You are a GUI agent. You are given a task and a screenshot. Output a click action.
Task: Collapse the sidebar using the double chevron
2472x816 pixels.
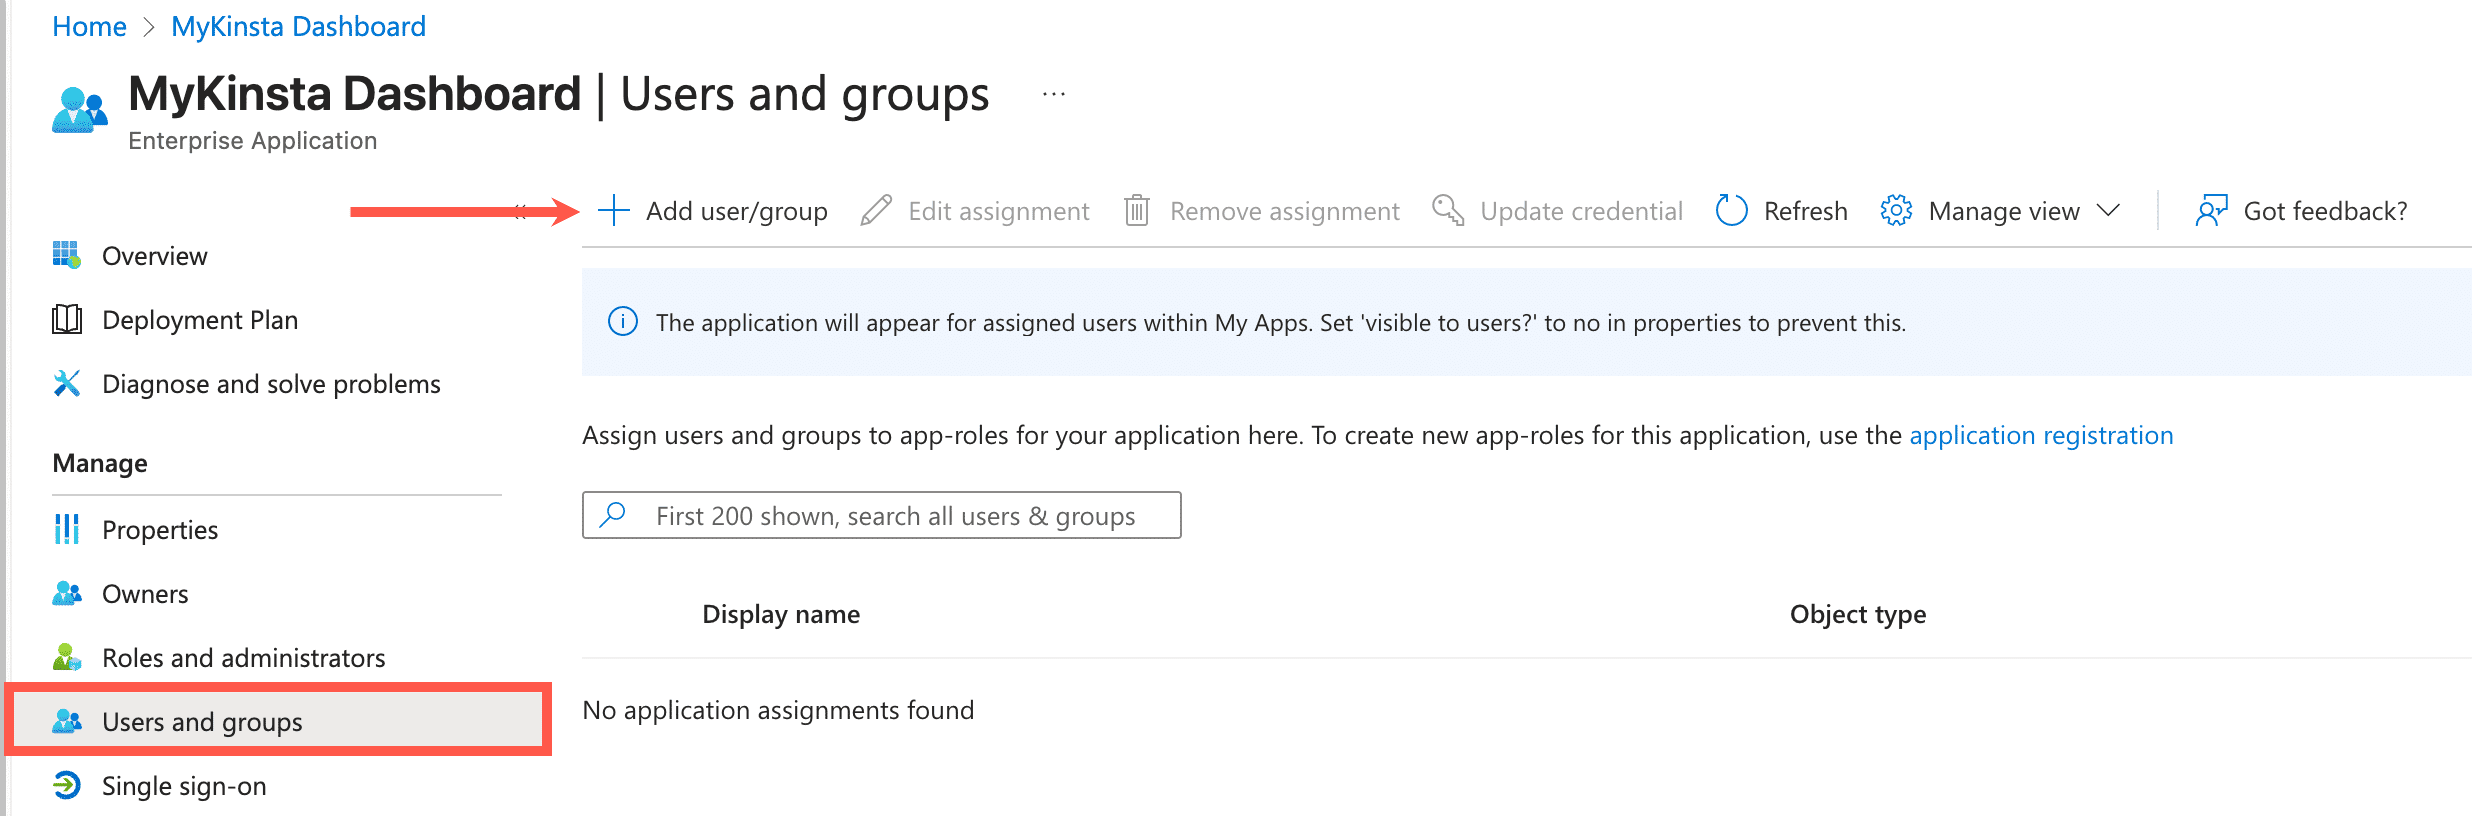pyautogui.click(x=520, y=211)
